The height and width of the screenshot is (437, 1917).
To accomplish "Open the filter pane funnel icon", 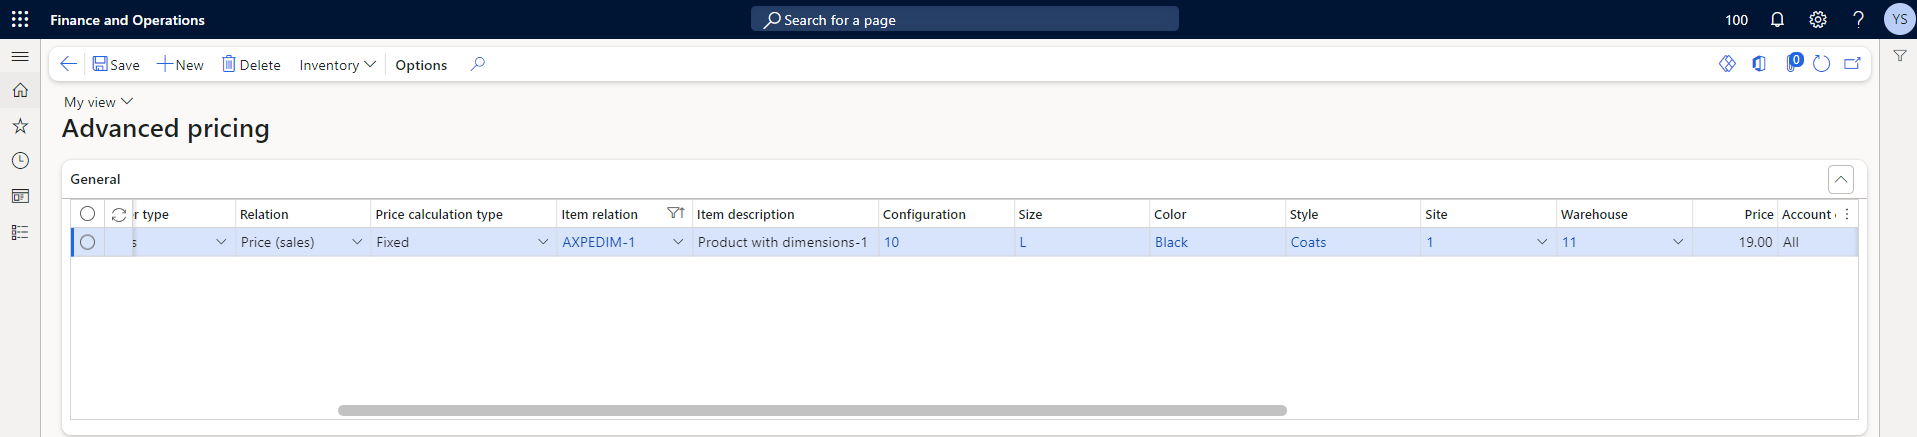I will (1899, 57).
